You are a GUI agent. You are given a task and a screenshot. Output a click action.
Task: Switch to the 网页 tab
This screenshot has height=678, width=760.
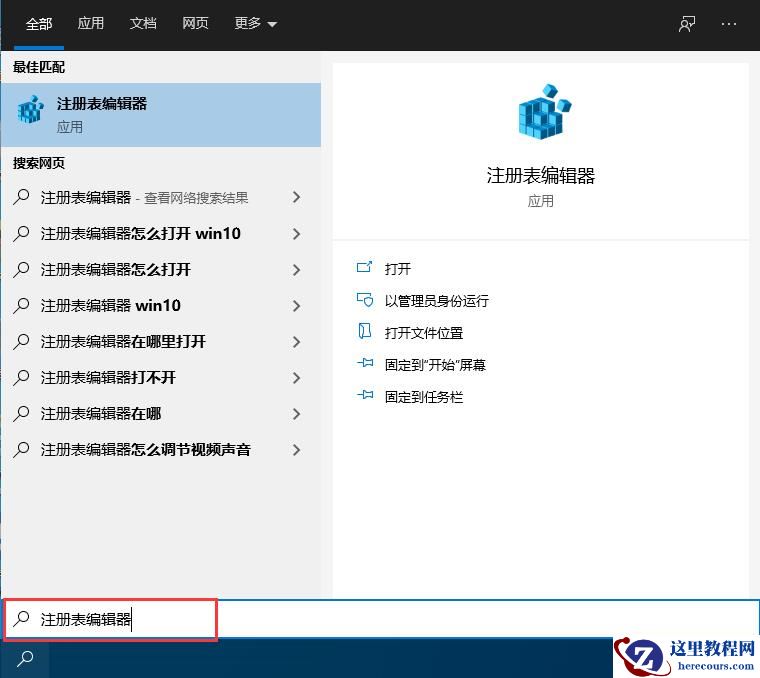point(195,23)
